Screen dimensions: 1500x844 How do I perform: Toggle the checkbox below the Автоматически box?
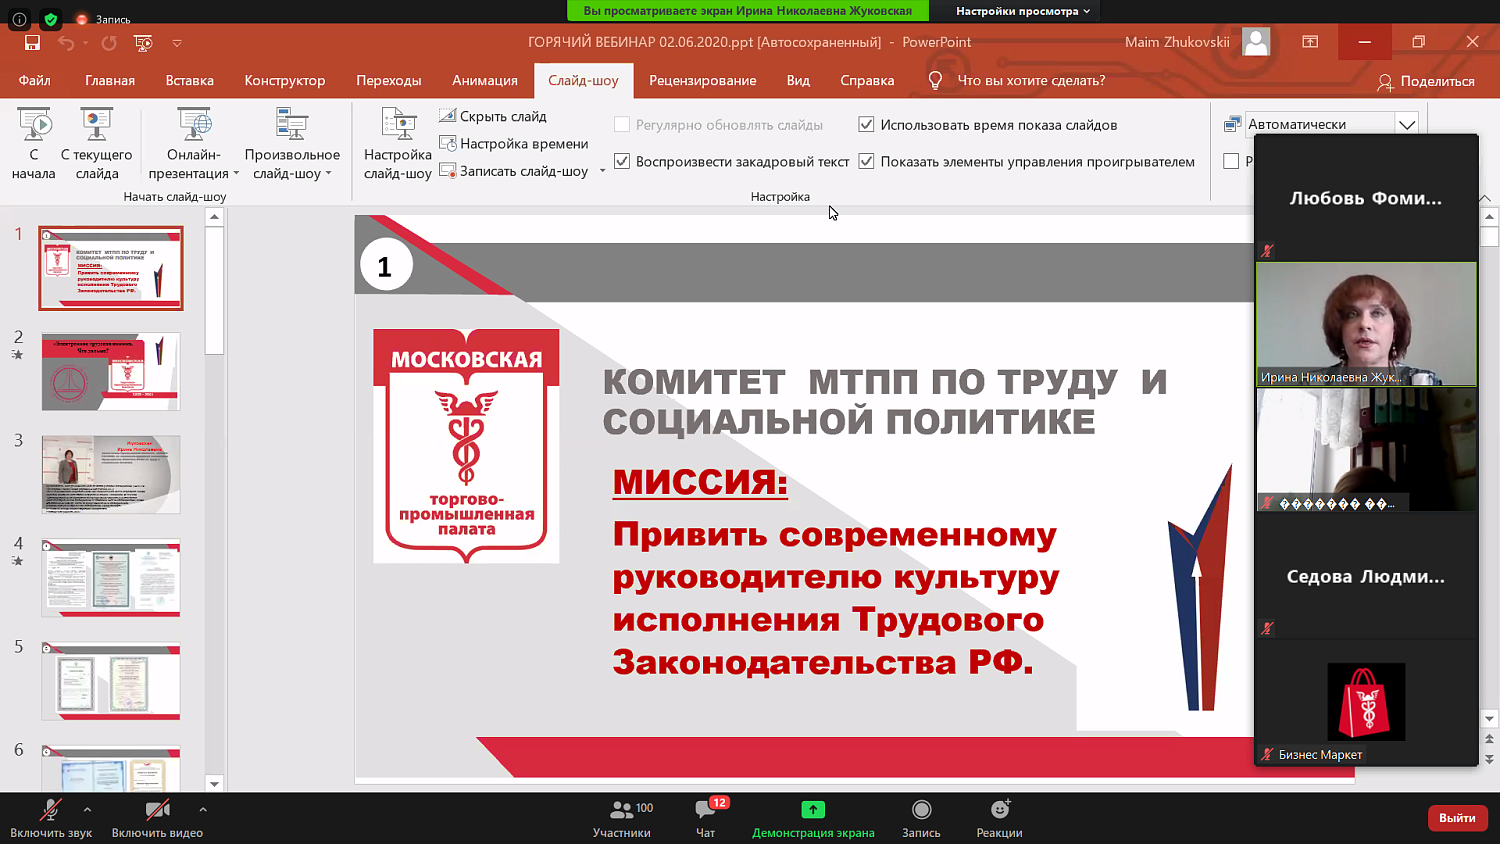(1232, 161)
